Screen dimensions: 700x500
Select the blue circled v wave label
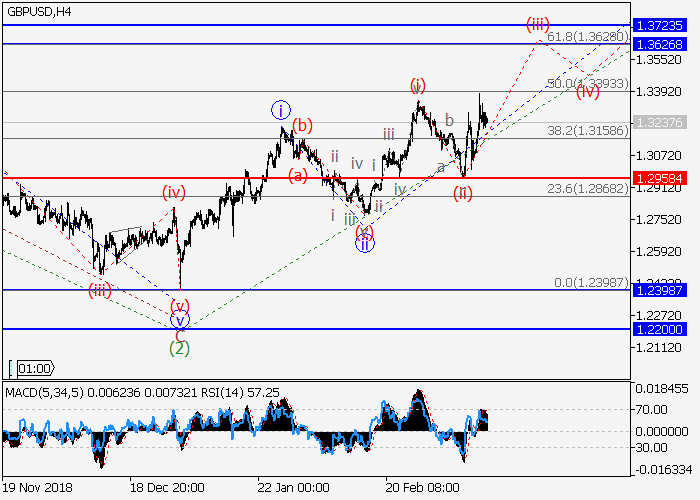click(180, 320)
